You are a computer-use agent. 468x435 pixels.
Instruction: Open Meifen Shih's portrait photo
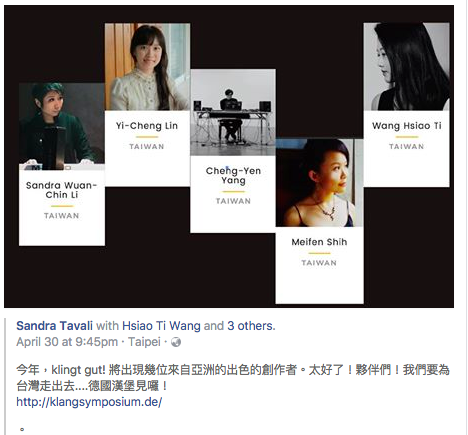[x=319, y=183]
